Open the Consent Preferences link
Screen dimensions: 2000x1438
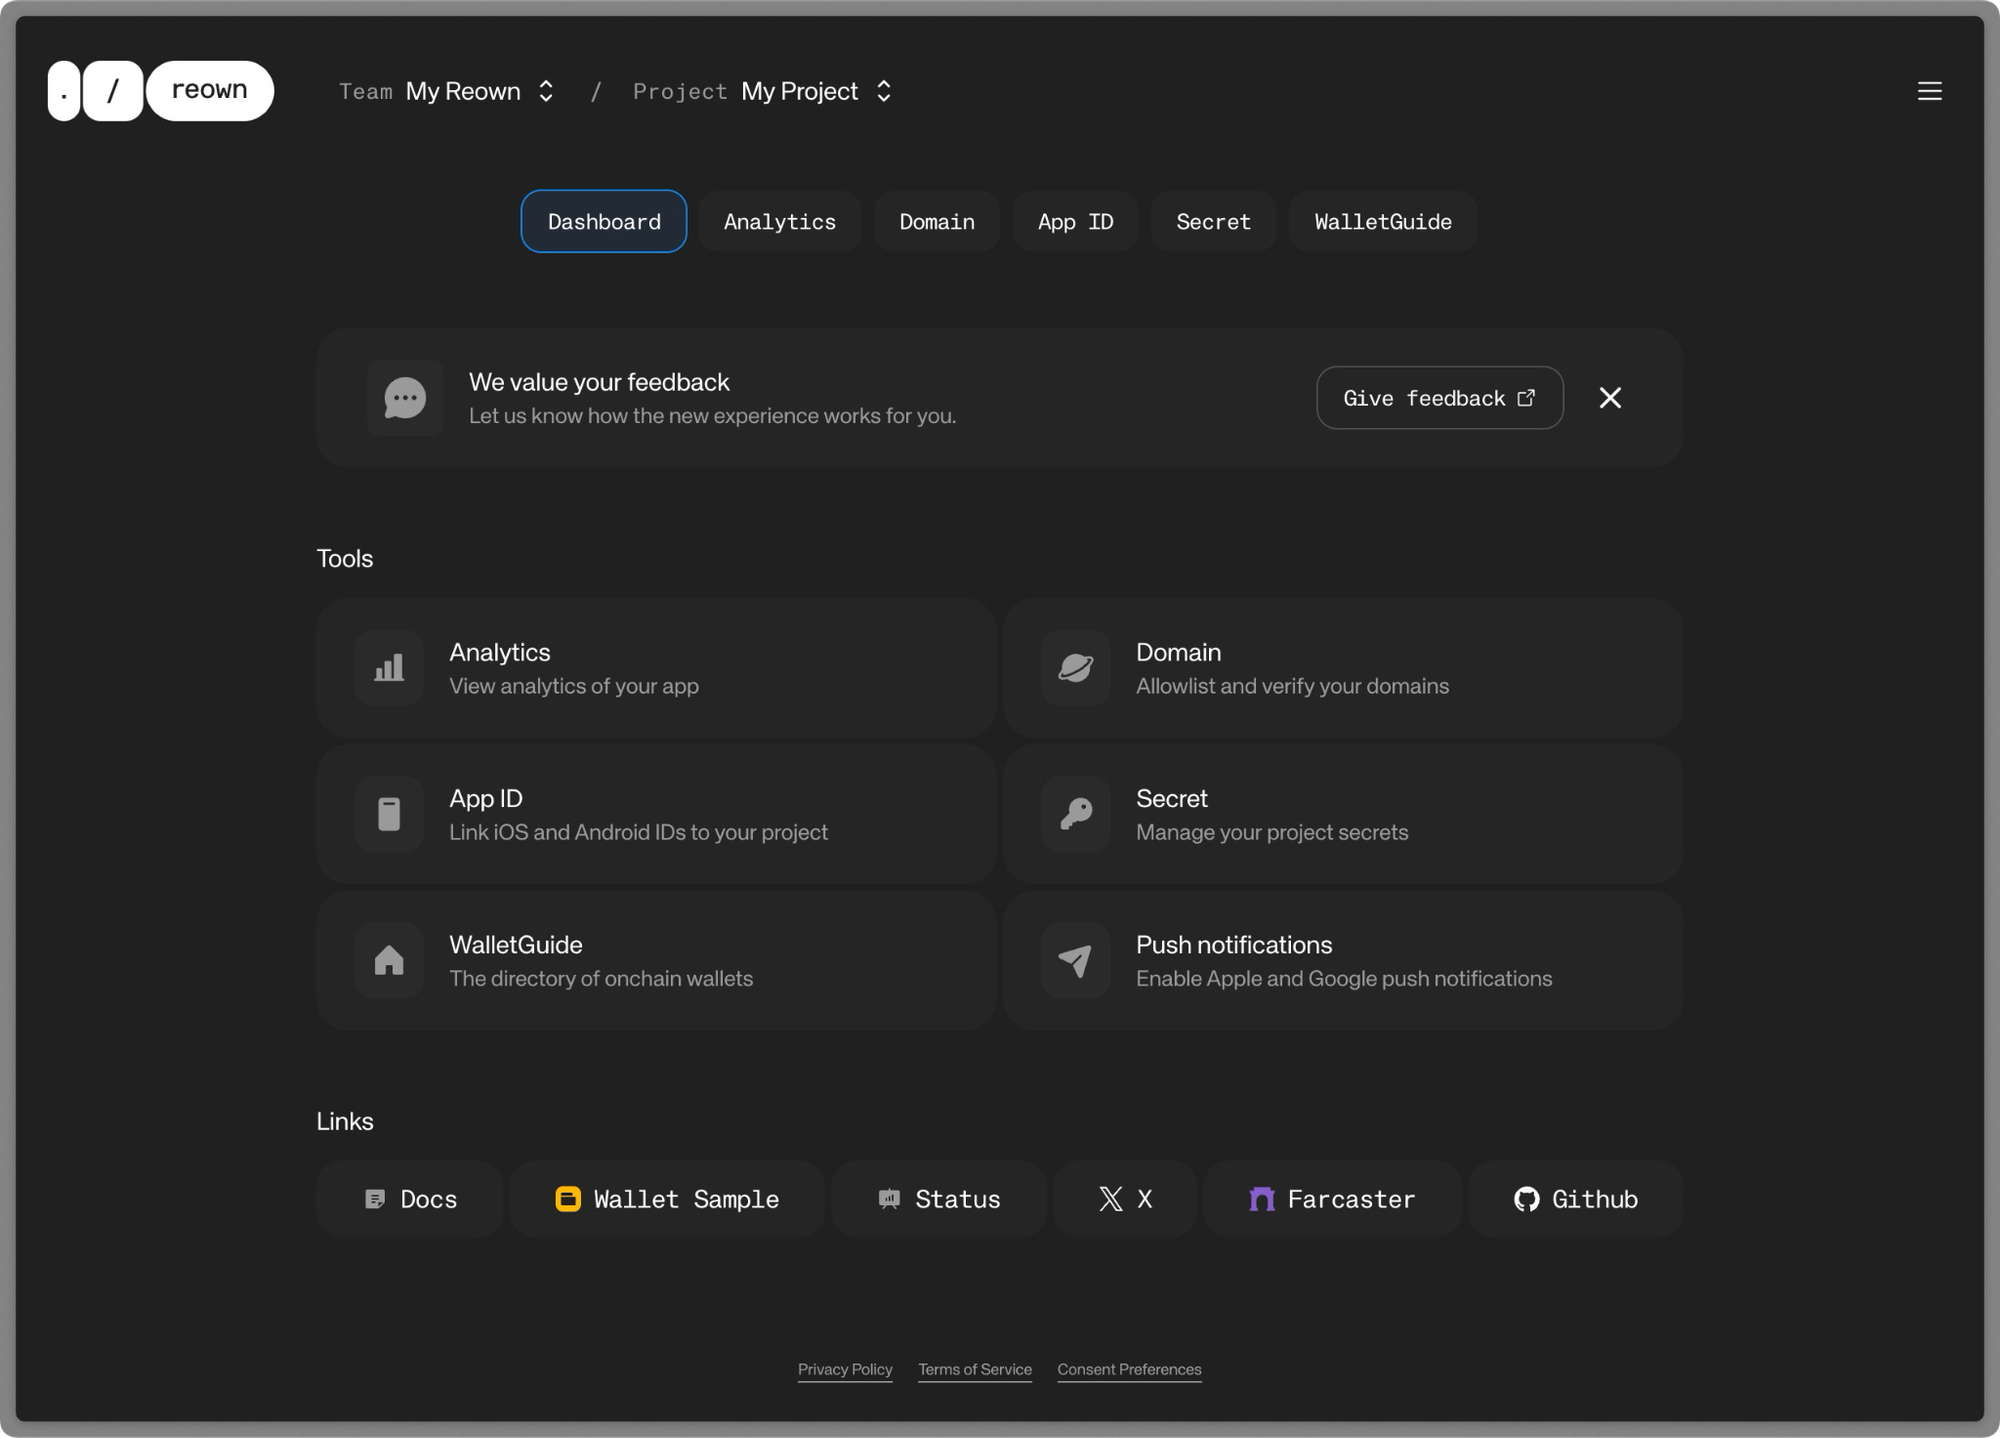coord(1129,1369)
